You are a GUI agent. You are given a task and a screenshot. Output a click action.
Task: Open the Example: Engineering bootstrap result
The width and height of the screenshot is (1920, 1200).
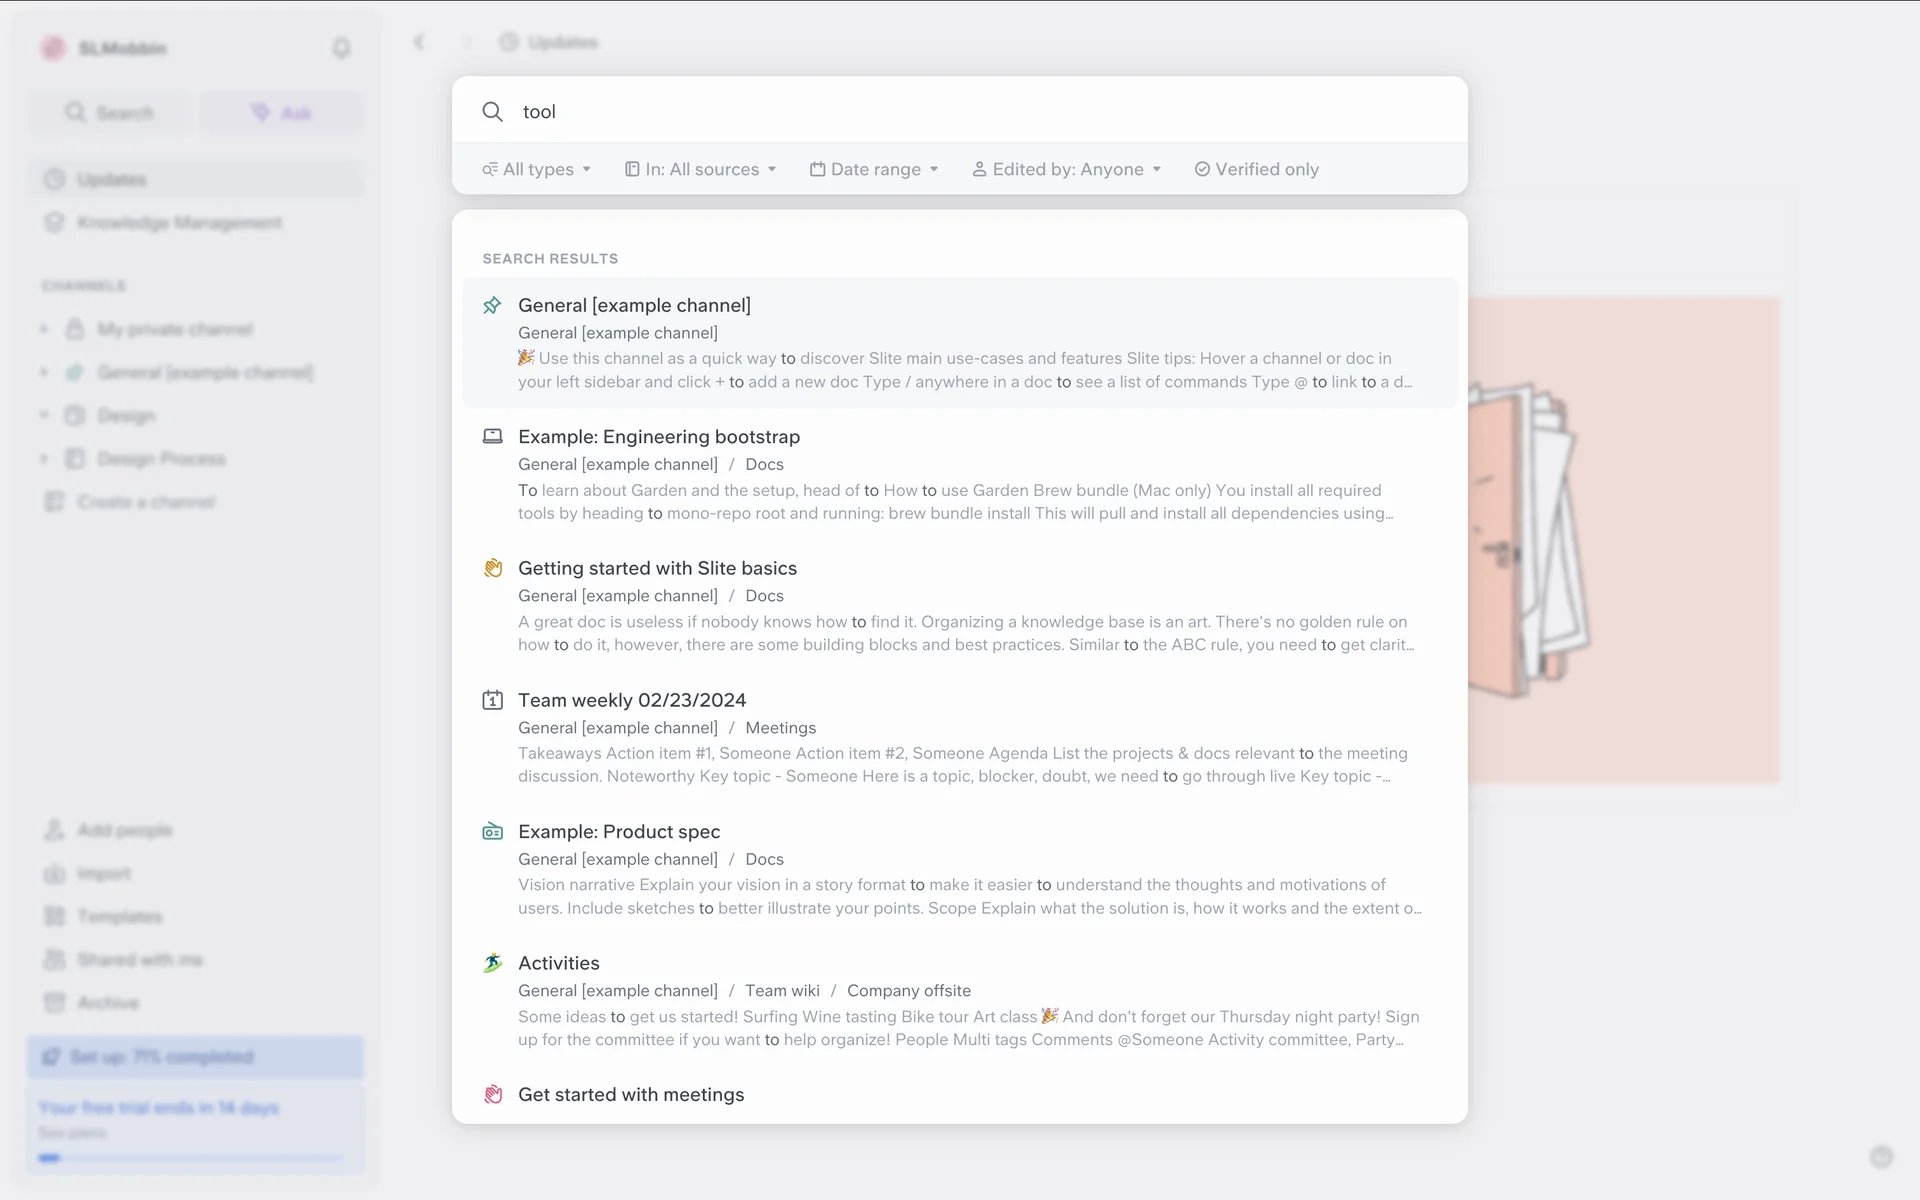click(659, 437)
